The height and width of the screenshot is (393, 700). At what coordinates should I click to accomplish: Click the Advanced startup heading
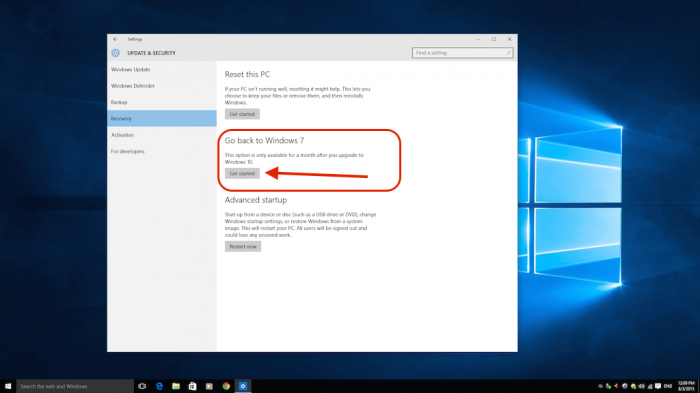tap(256, 200)
